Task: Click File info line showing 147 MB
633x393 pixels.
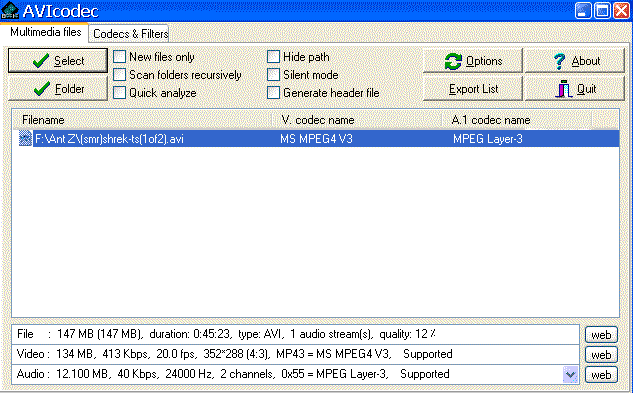Action: (296, 334)
